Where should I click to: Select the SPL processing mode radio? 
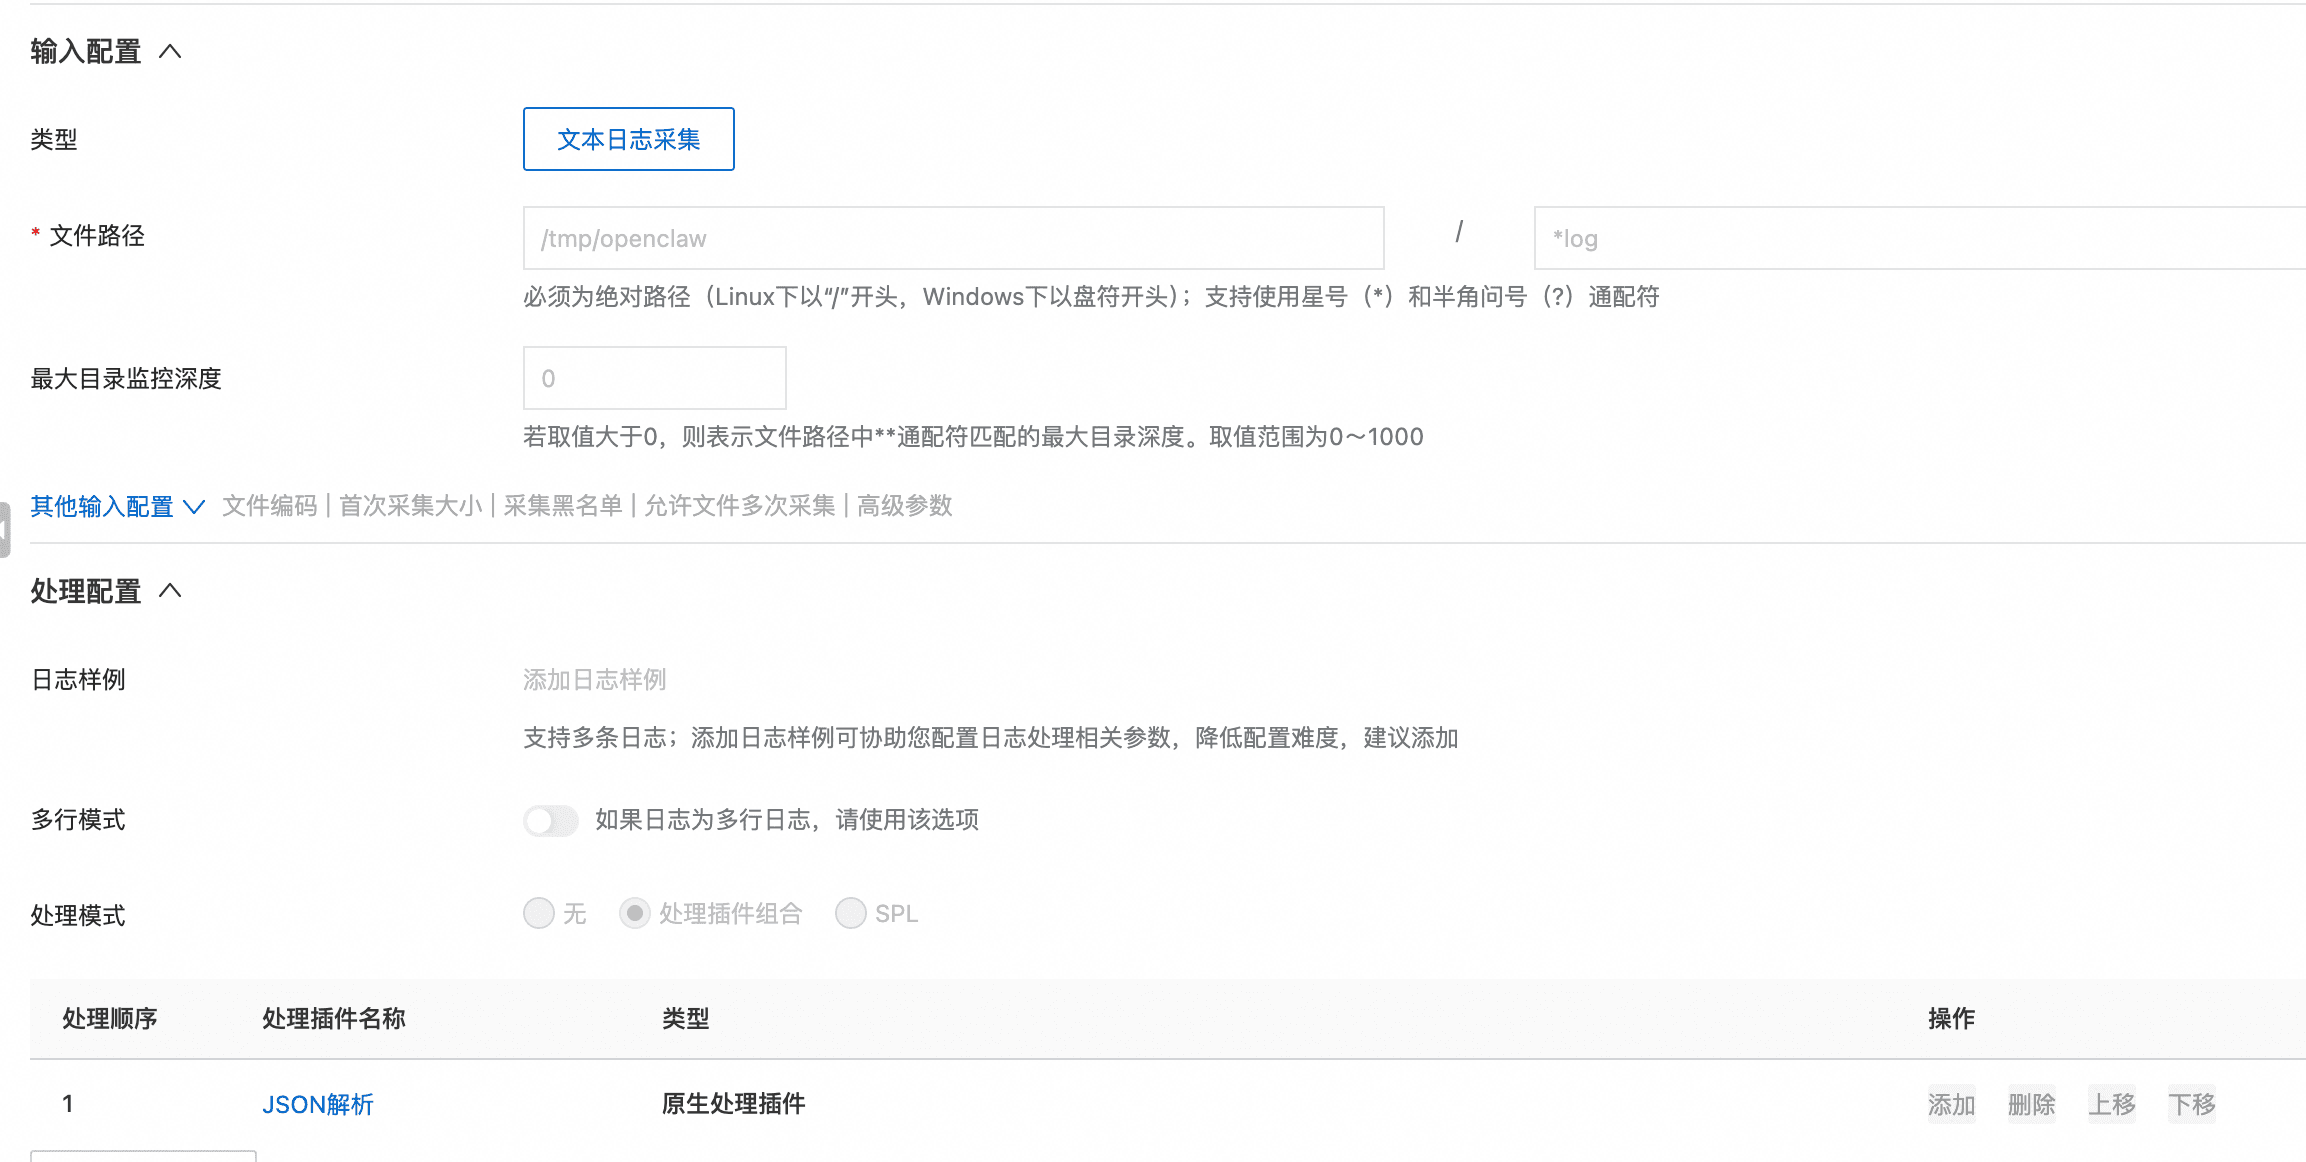pyautogui.click(x=851, y=913)
